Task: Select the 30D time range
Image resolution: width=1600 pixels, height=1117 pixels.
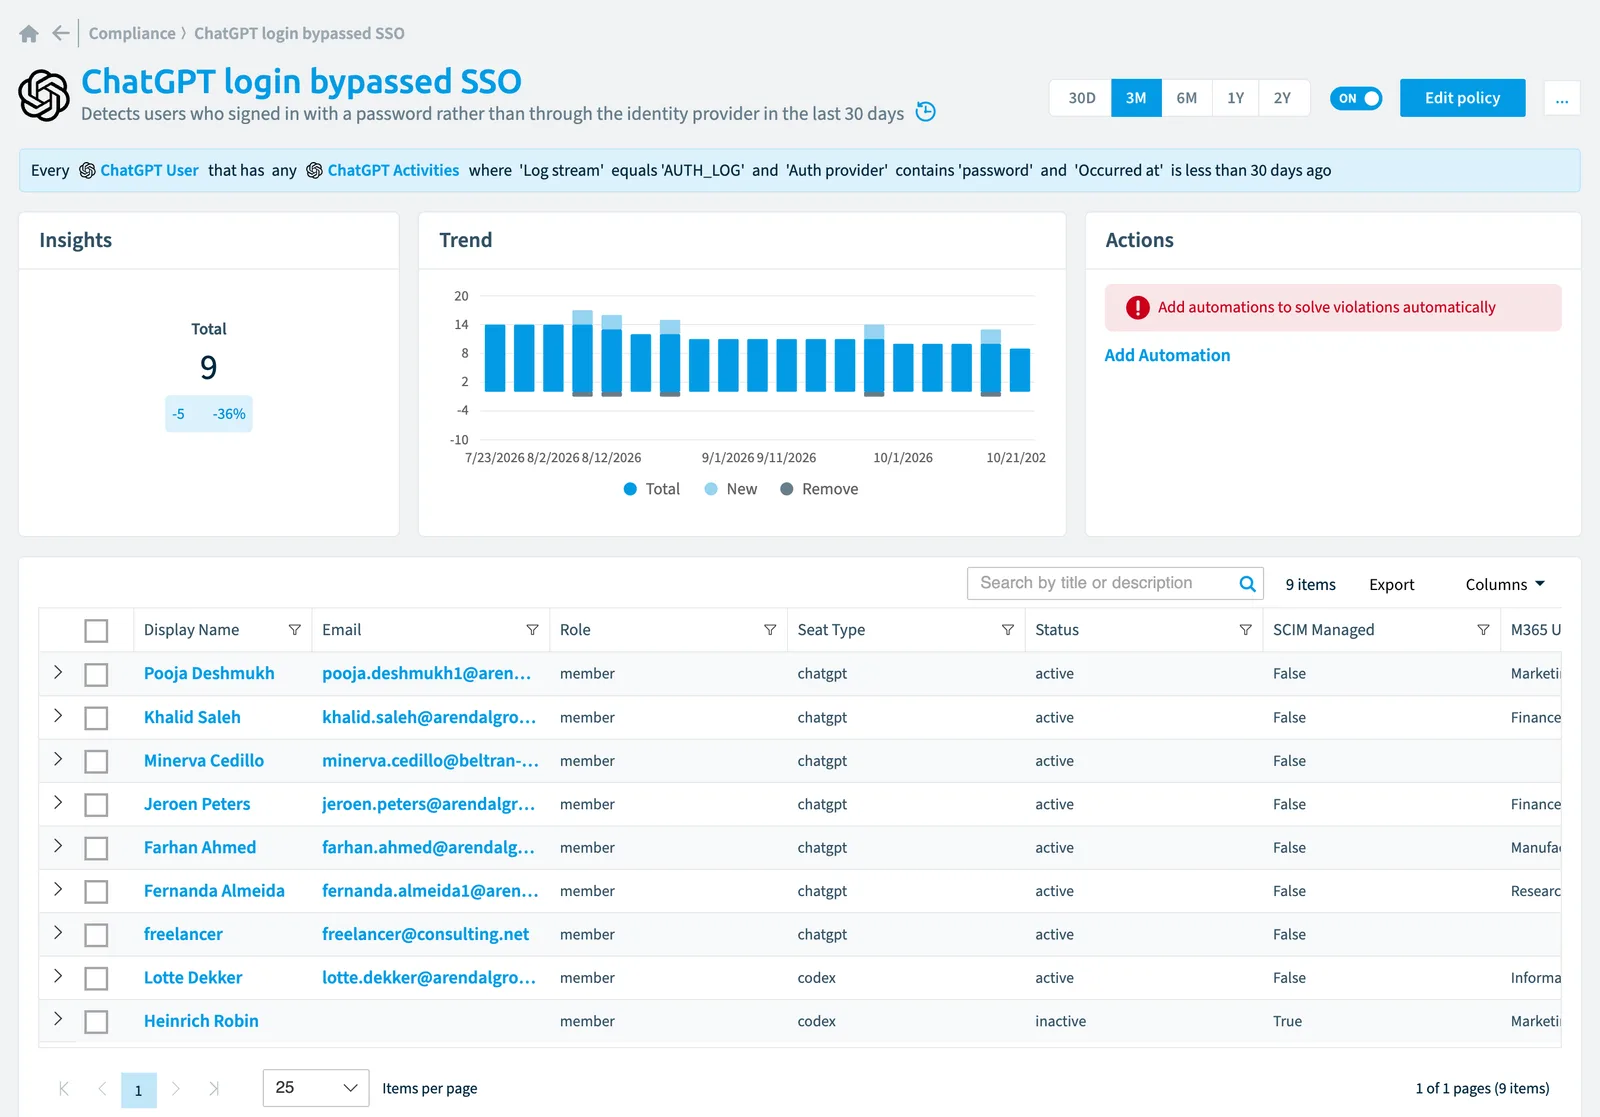Action: point(1081,98)
